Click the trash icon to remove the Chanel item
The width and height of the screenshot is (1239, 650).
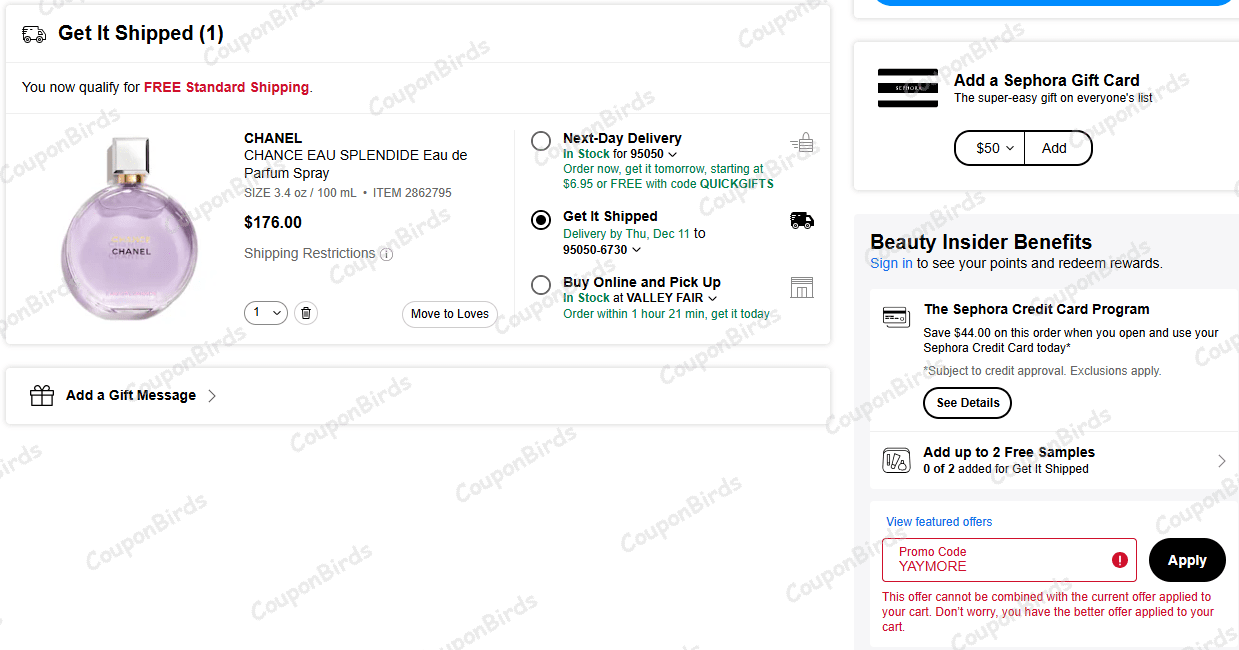pos(306,313)
